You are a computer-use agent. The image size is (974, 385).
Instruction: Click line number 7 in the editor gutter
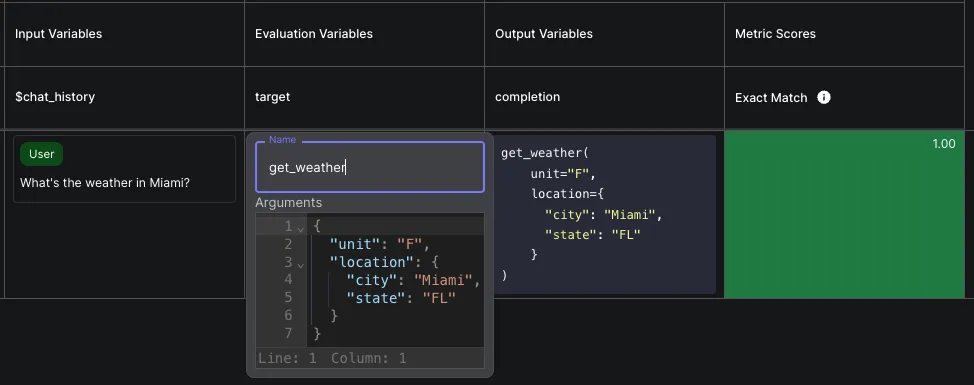(x=288, y=333)
